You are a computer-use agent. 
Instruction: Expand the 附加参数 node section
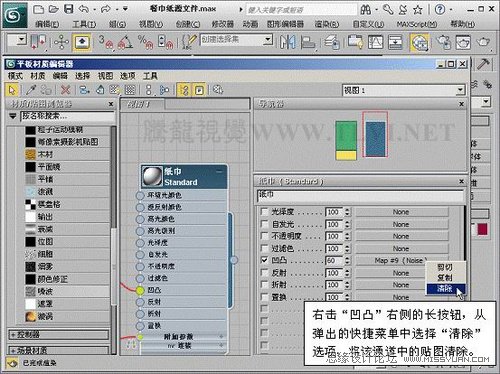click(x=221, y=337)
